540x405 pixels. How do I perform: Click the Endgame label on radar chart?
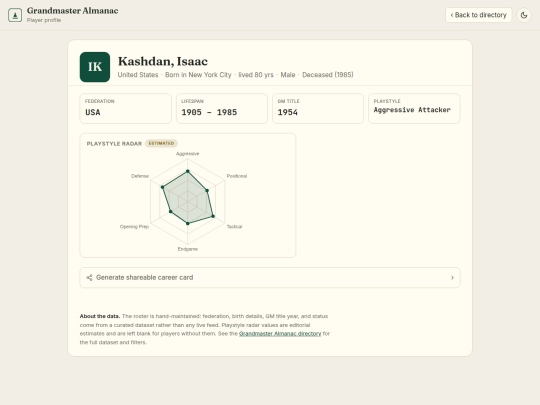coord(188,249)
